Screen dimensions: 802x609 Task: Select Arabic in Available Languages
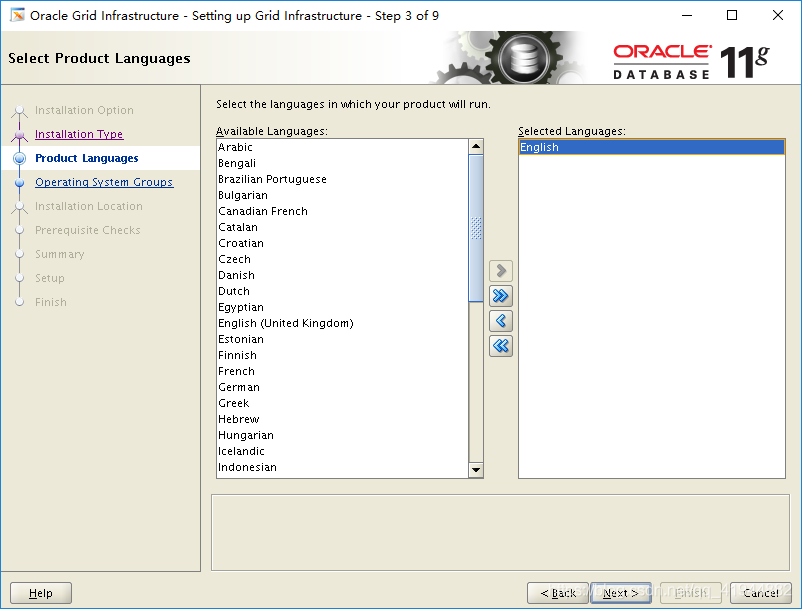tap(342, 147)
